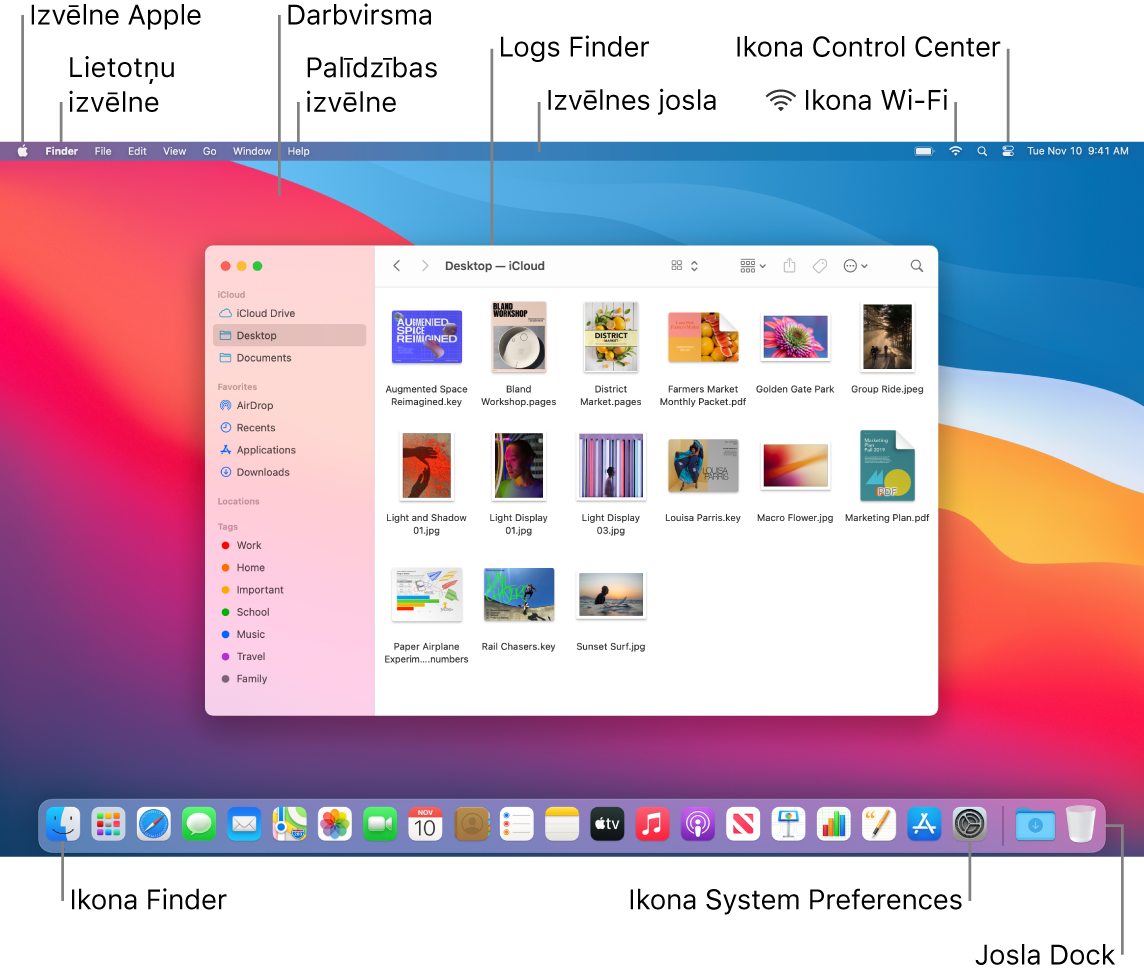The width and height of the screenshot is (1144, 971).
Task: Open the grouping options dropdown in the toolbar
Action: coord(751,265)
